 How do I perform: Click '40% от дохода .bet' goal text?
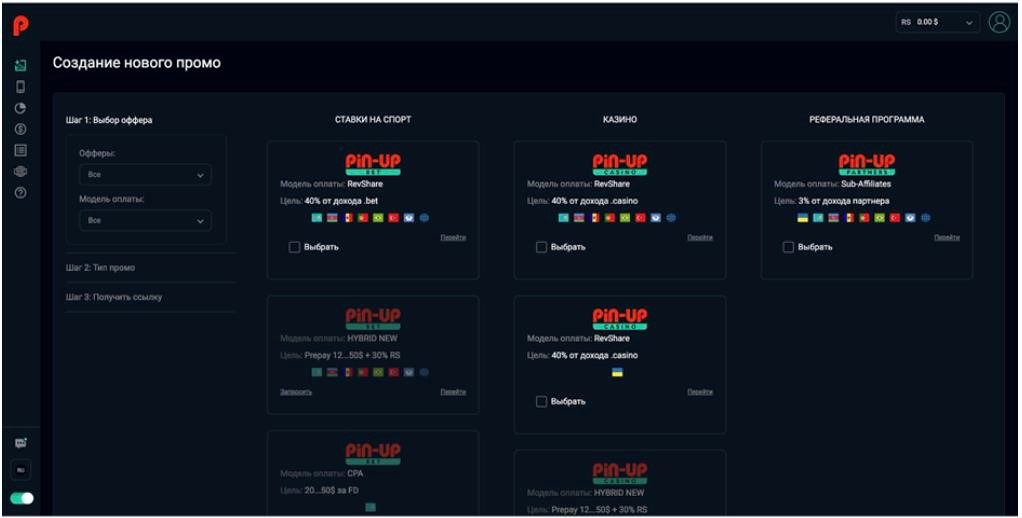point(342,201)
